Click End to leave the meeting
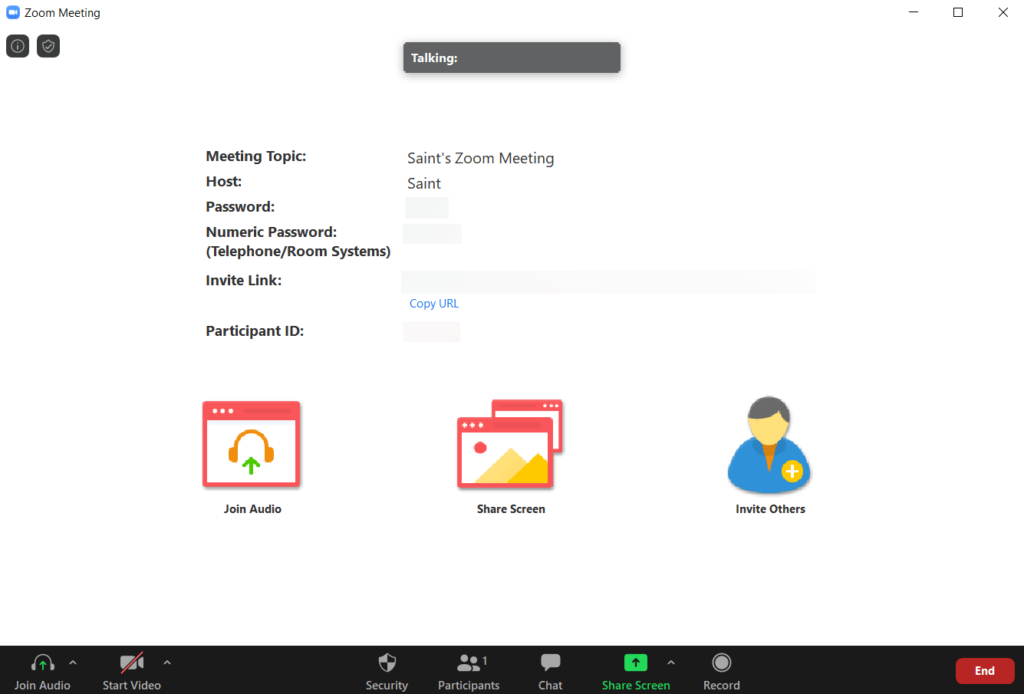This screenshot has width=1024, height=694. tap(985, 670)
